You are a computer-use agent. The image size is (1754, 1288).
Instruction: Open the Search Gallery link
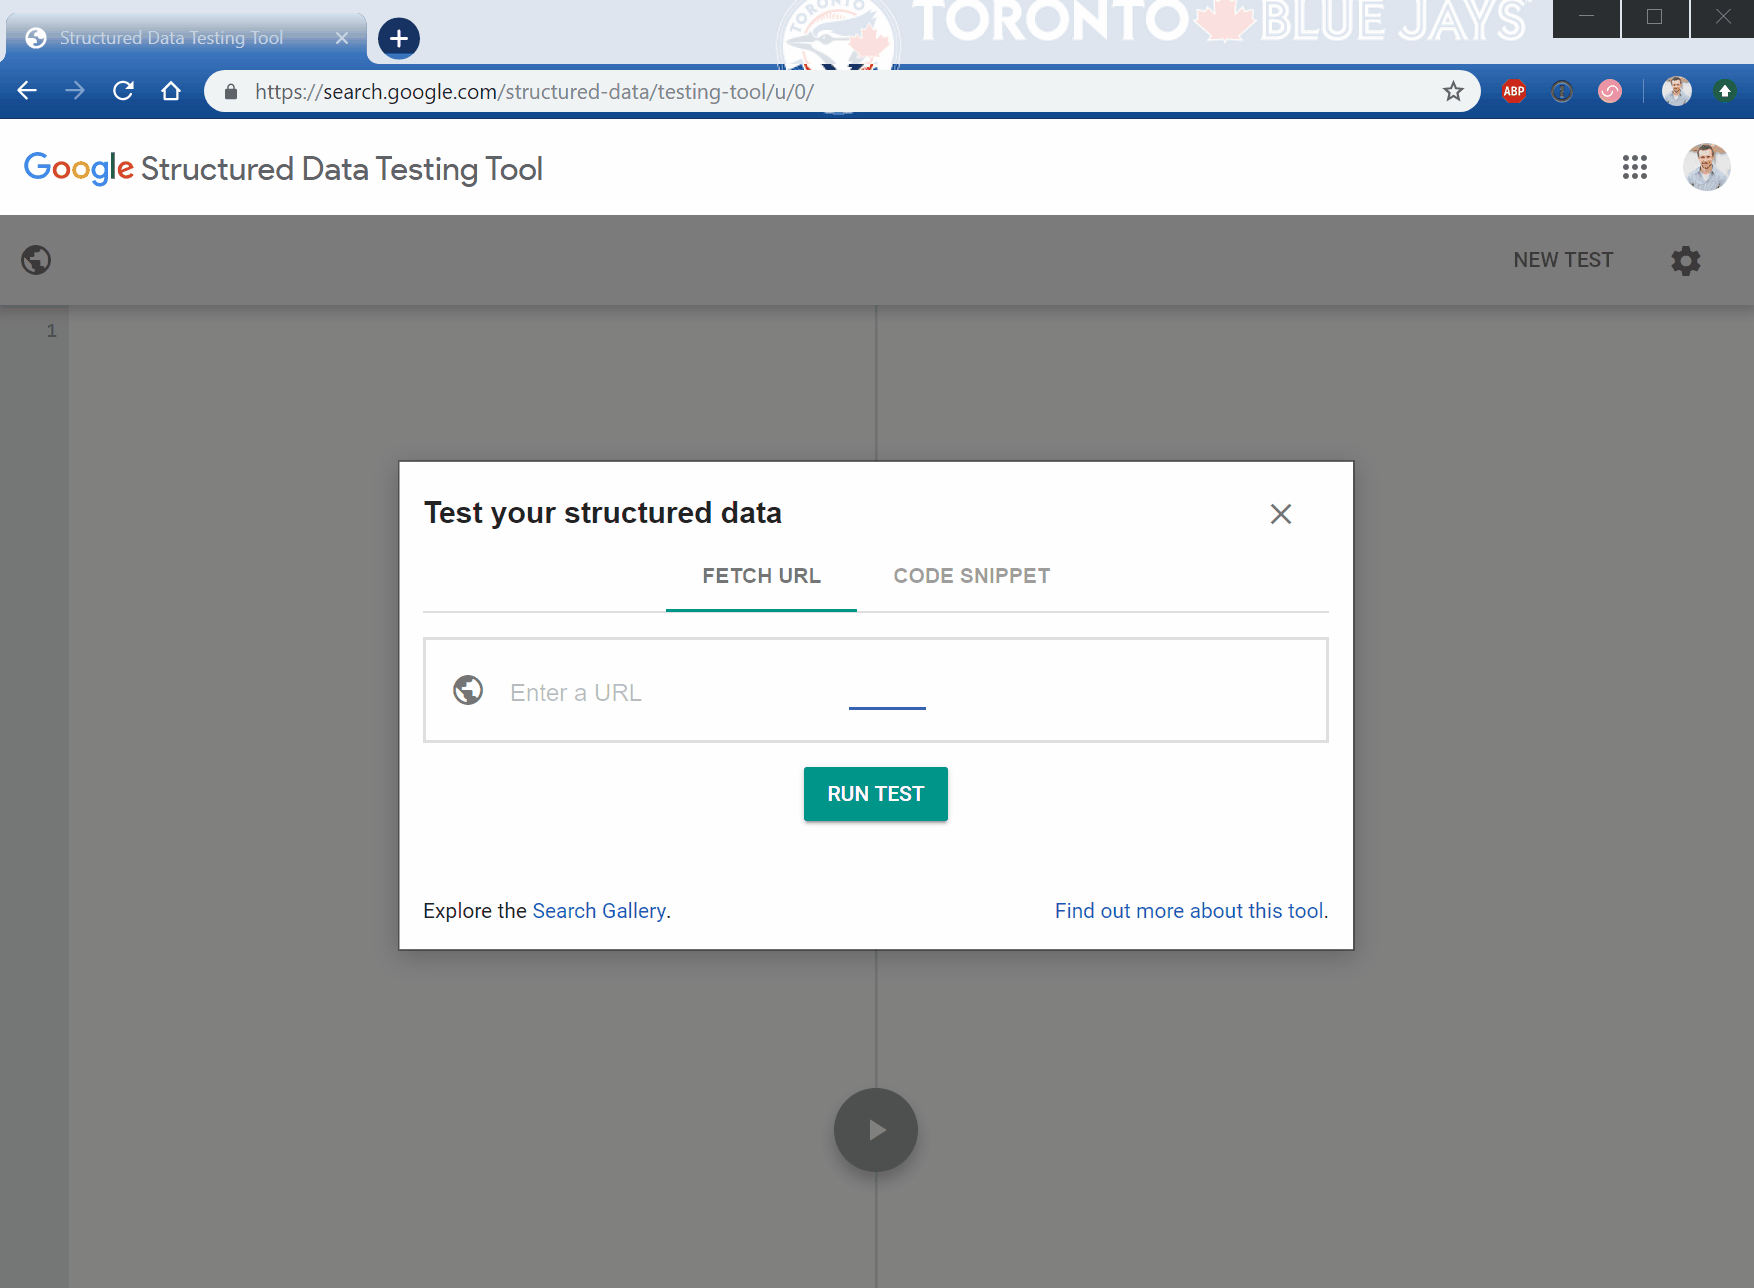coord(599,911)
